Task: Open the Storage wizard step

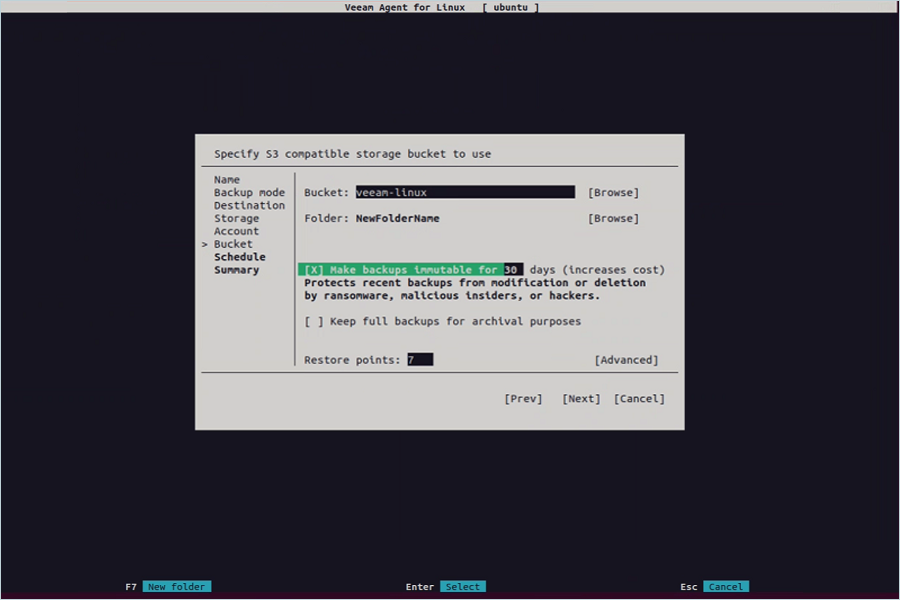Action: coord(236,218)
